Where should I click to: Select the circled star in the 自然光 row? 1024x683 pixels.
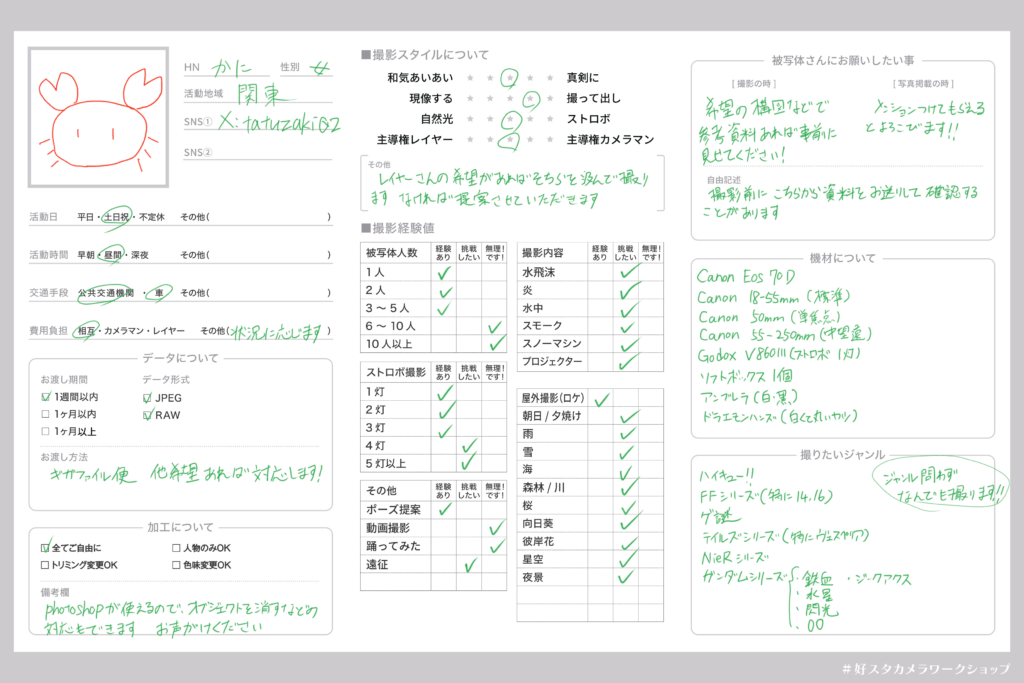[511, 119]
